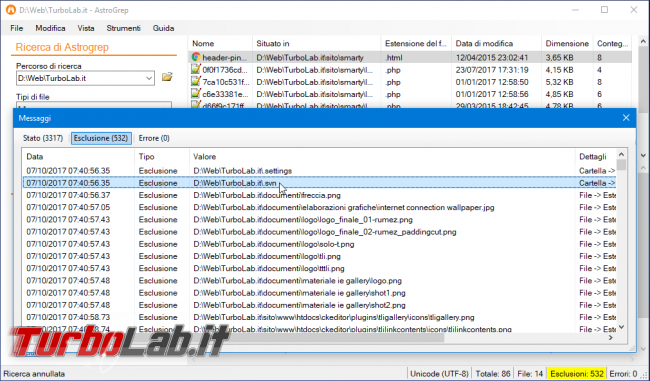Sort messages by Valore column header
Viewport: 650px width, 381px height.
382,157
